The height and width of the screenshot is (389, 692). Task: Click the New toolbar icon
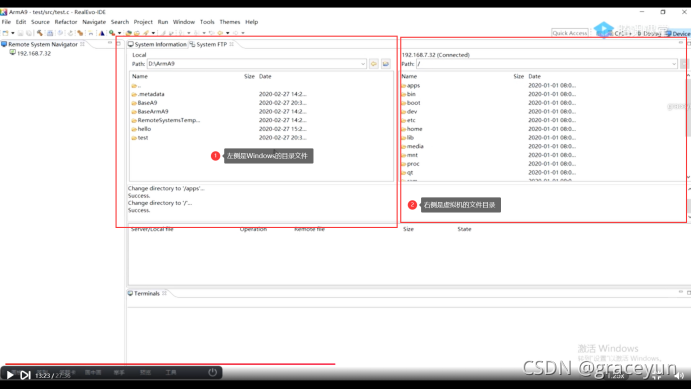click(x=5, y=33)
